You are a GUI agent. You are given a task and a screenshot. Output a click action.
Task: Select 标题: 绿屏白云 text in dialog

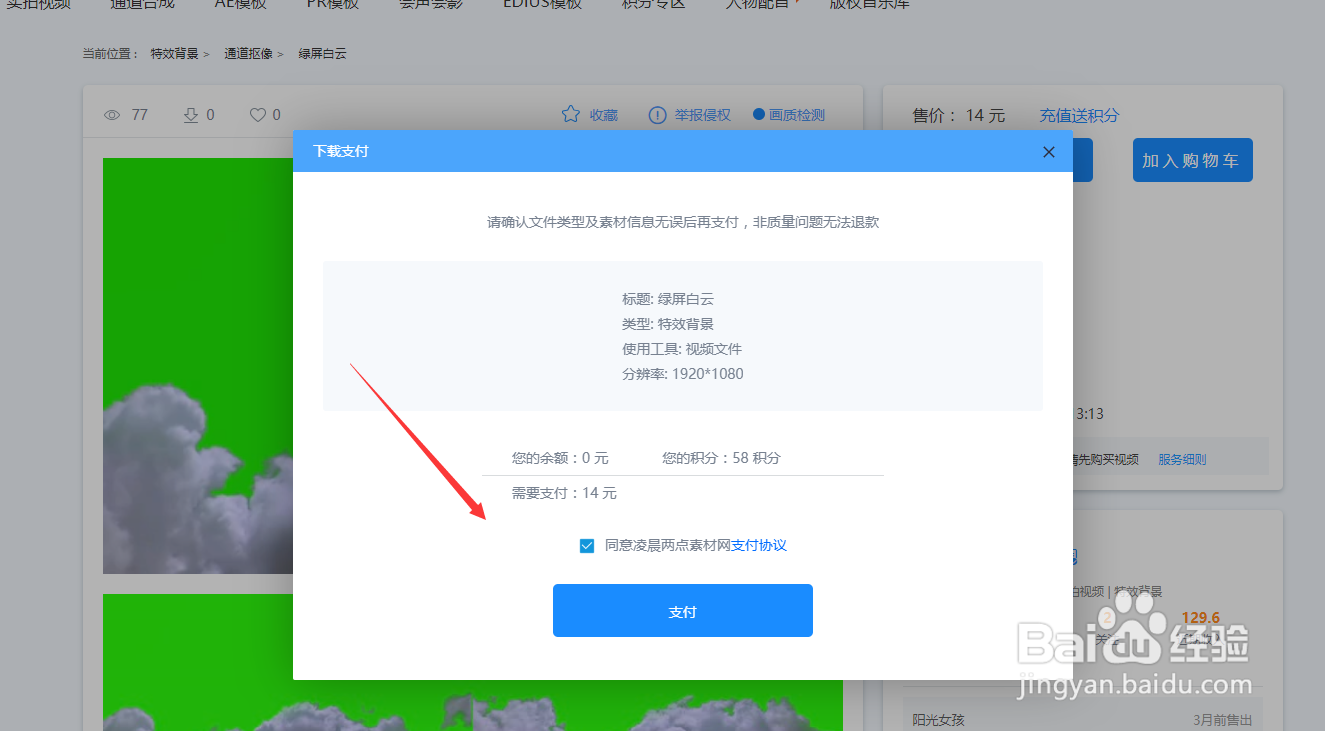tap(668, 299)
